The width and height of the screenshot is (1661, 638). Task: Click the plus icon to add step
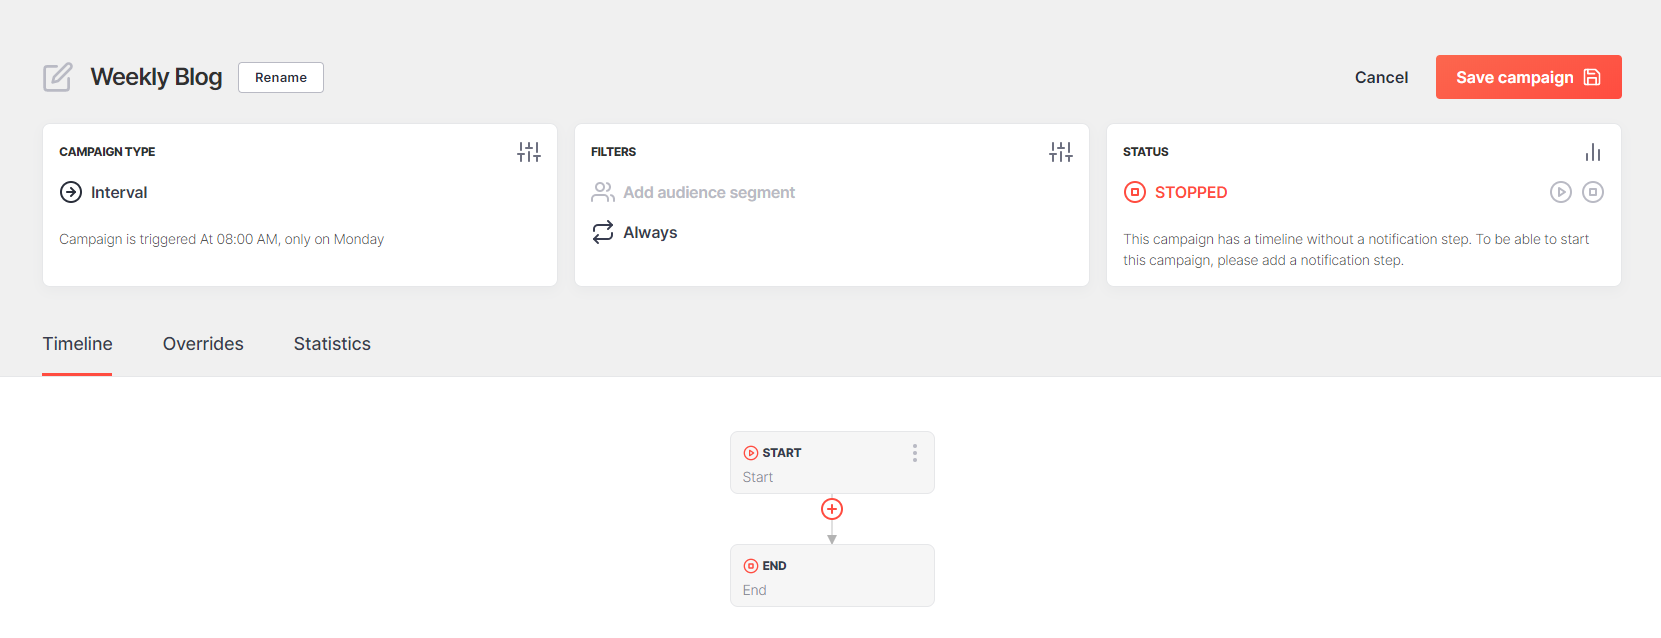832,509
